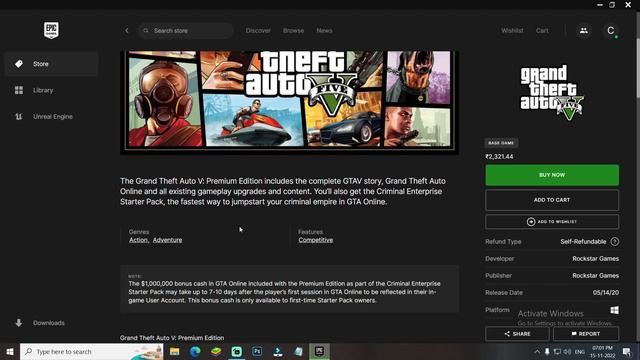Click the ₹2,321.44 price text
This screenshot has height=360, width=640.
(499, 157)
